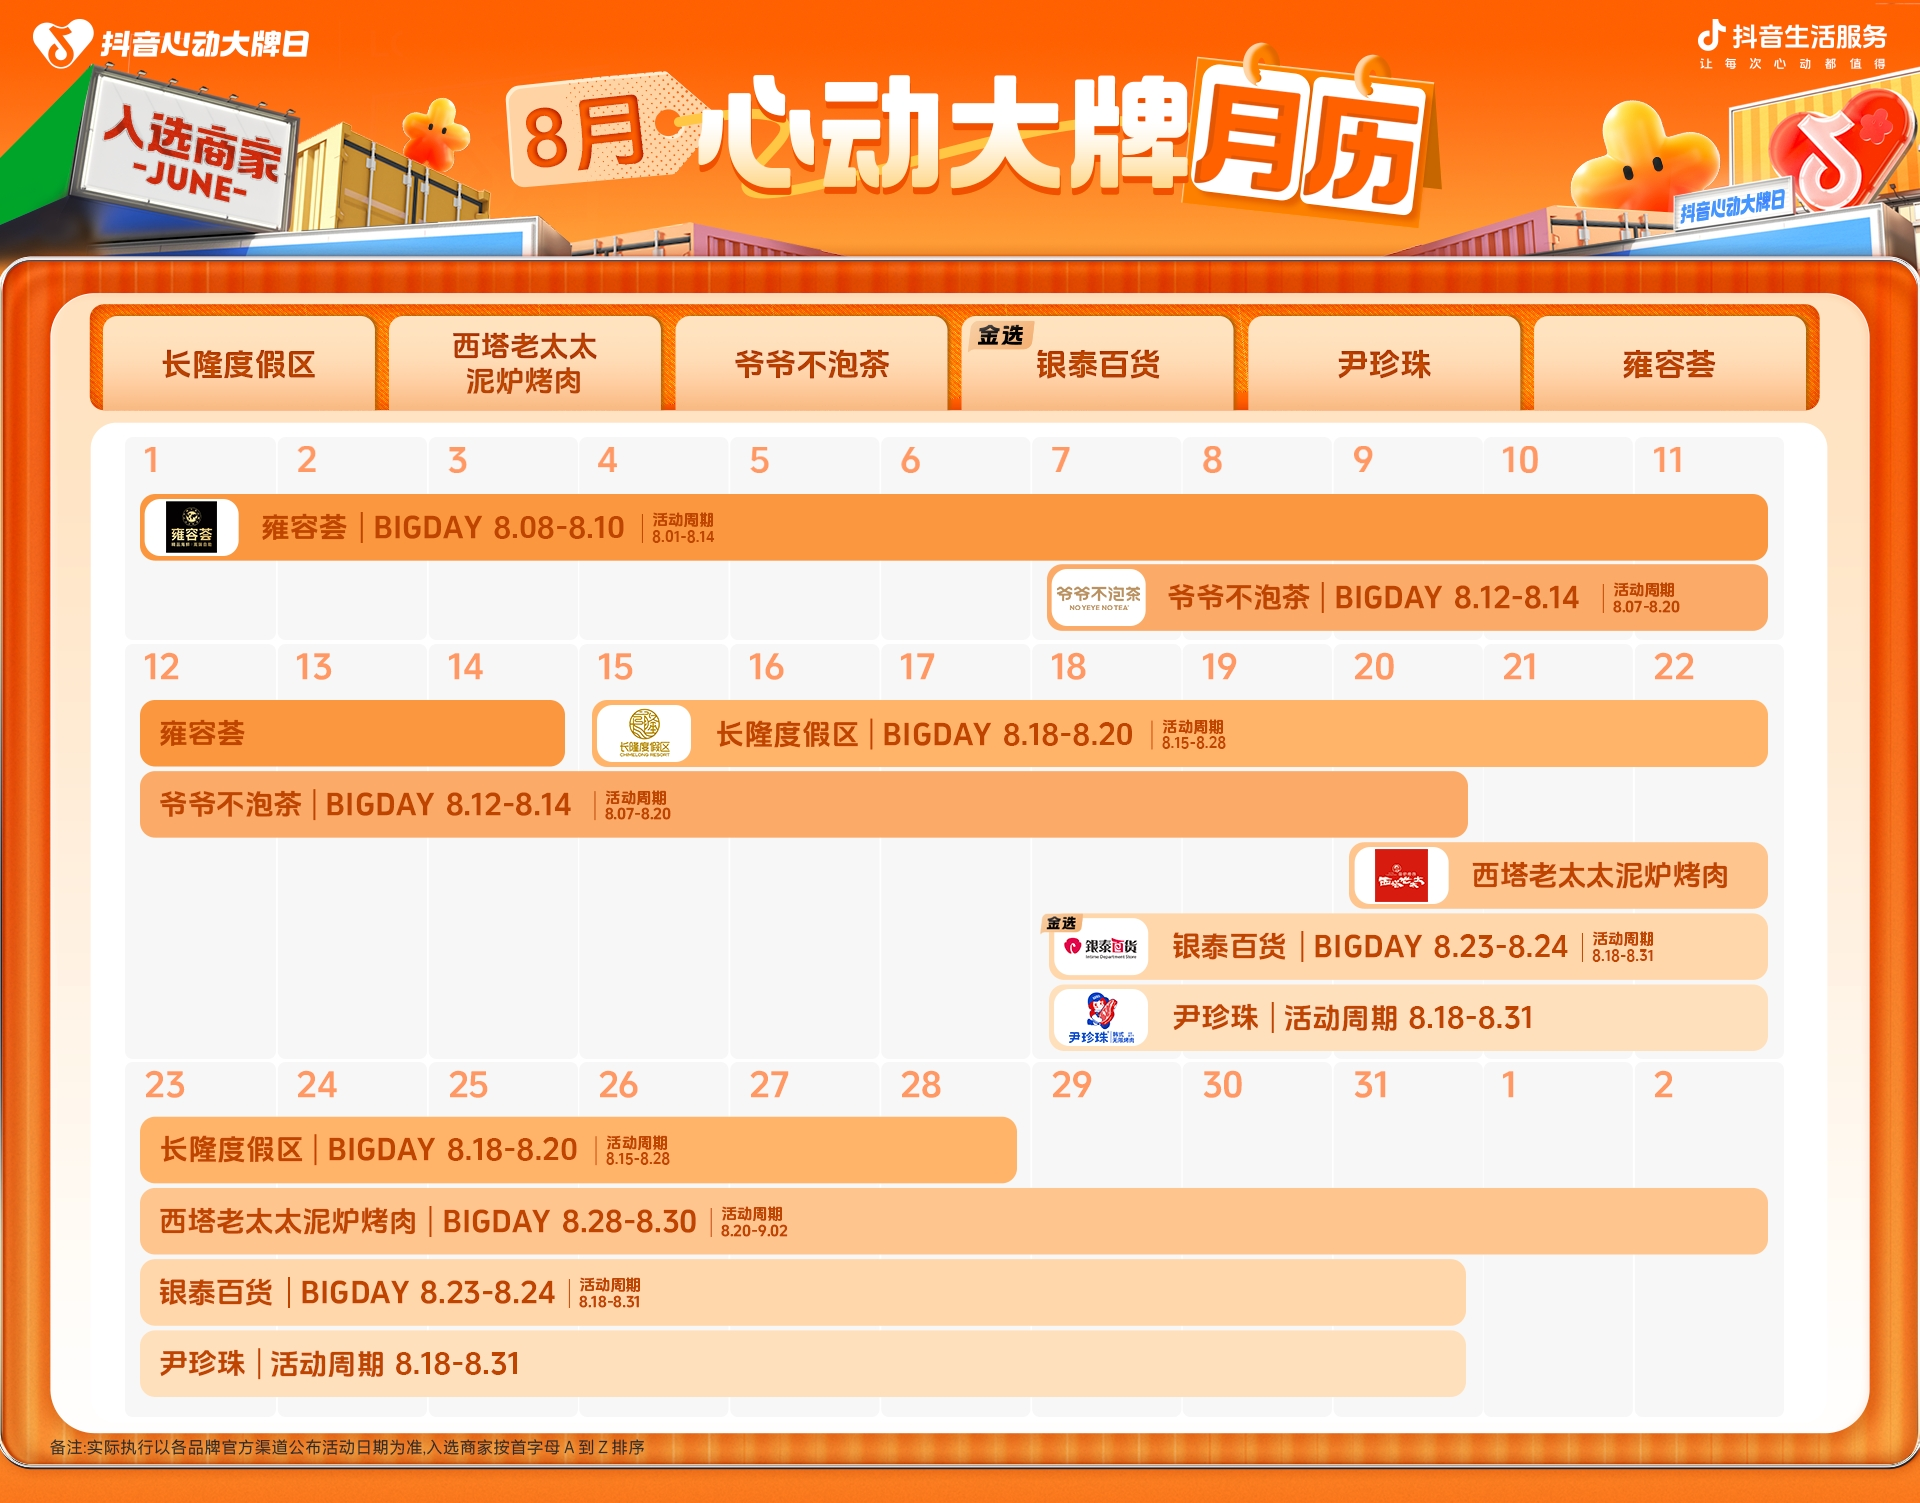Open the 爷爷不泡茶 bar in the first week
The width and height of the screenshot is (1920, 1503).
pyautogui.click(x=1408, y=598)
